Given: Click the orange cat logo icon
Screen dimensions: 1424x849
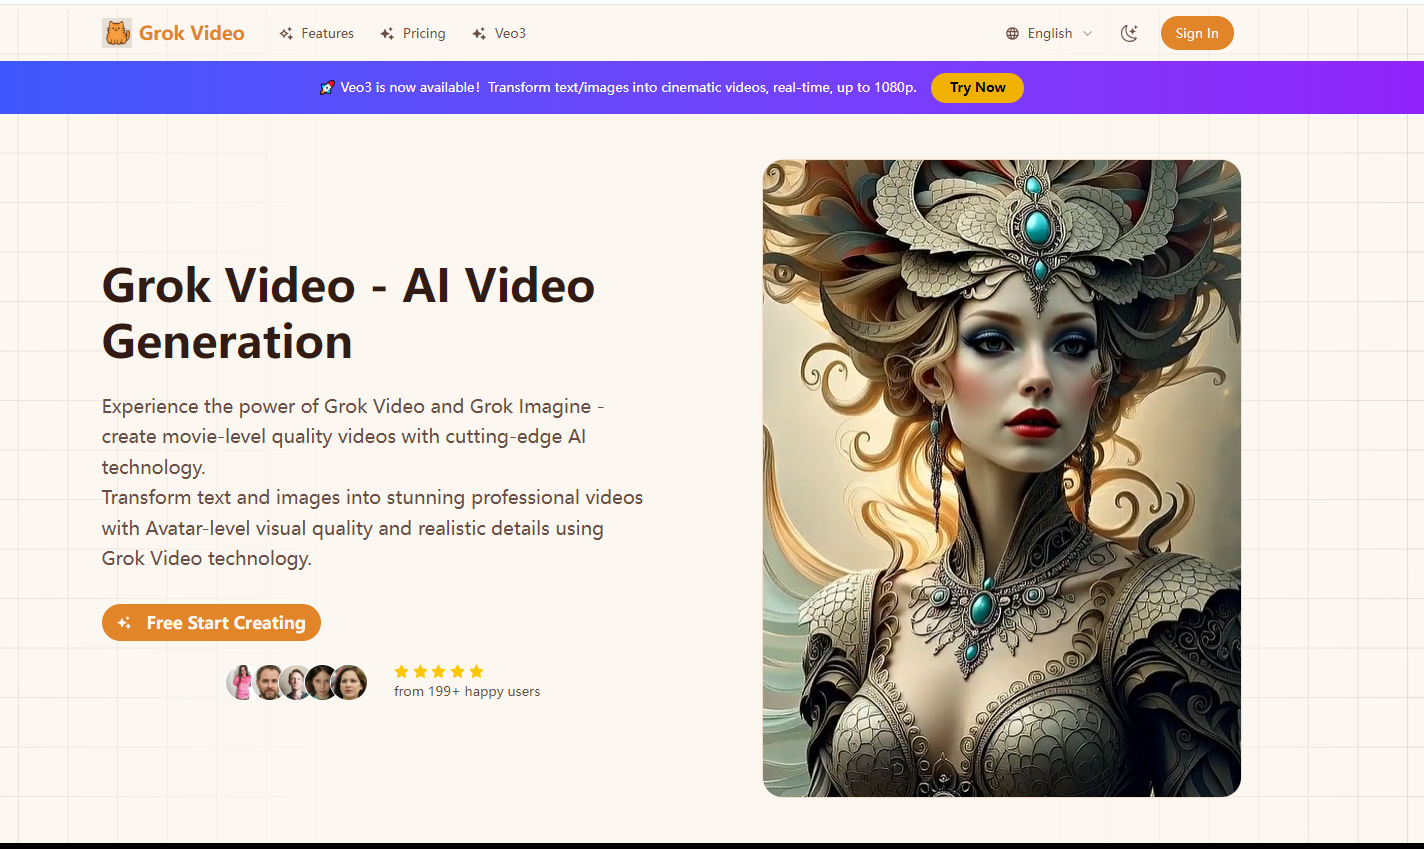Looking at the screenshot, I should (117, 33).
